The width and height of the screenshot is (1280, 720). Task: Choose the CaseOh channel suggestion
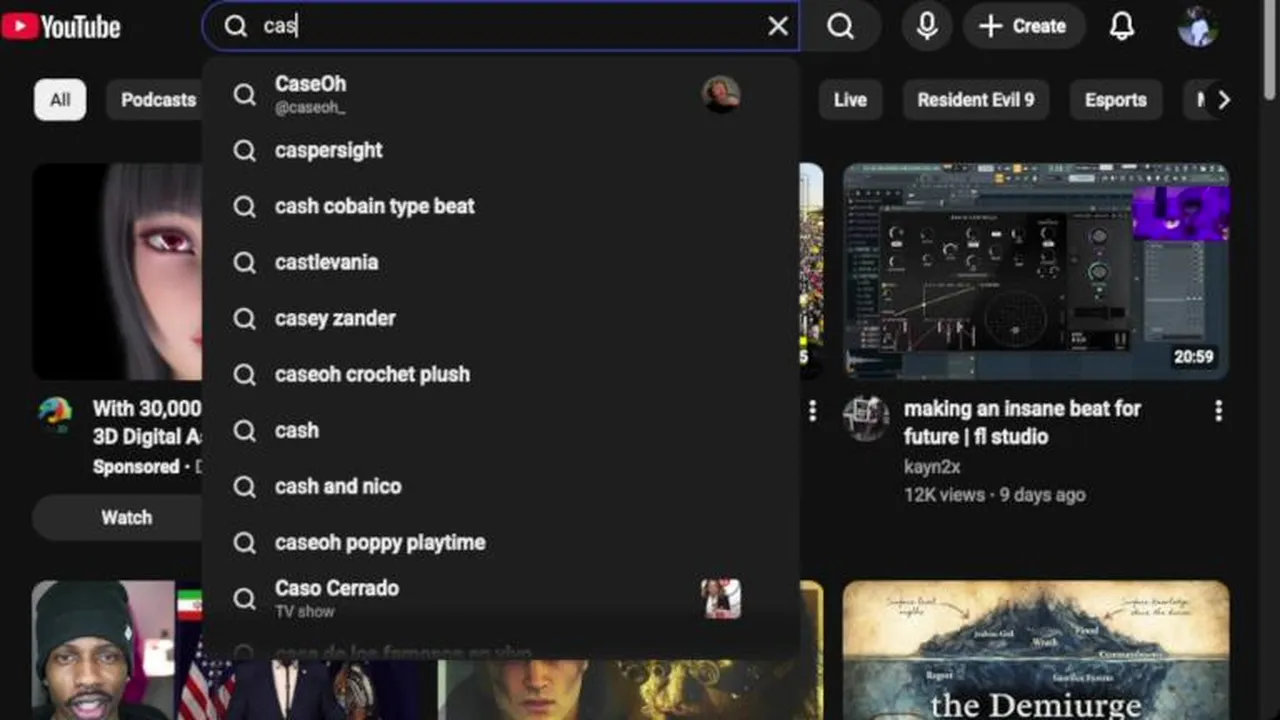pyautogui.click(x=500, y=94)
